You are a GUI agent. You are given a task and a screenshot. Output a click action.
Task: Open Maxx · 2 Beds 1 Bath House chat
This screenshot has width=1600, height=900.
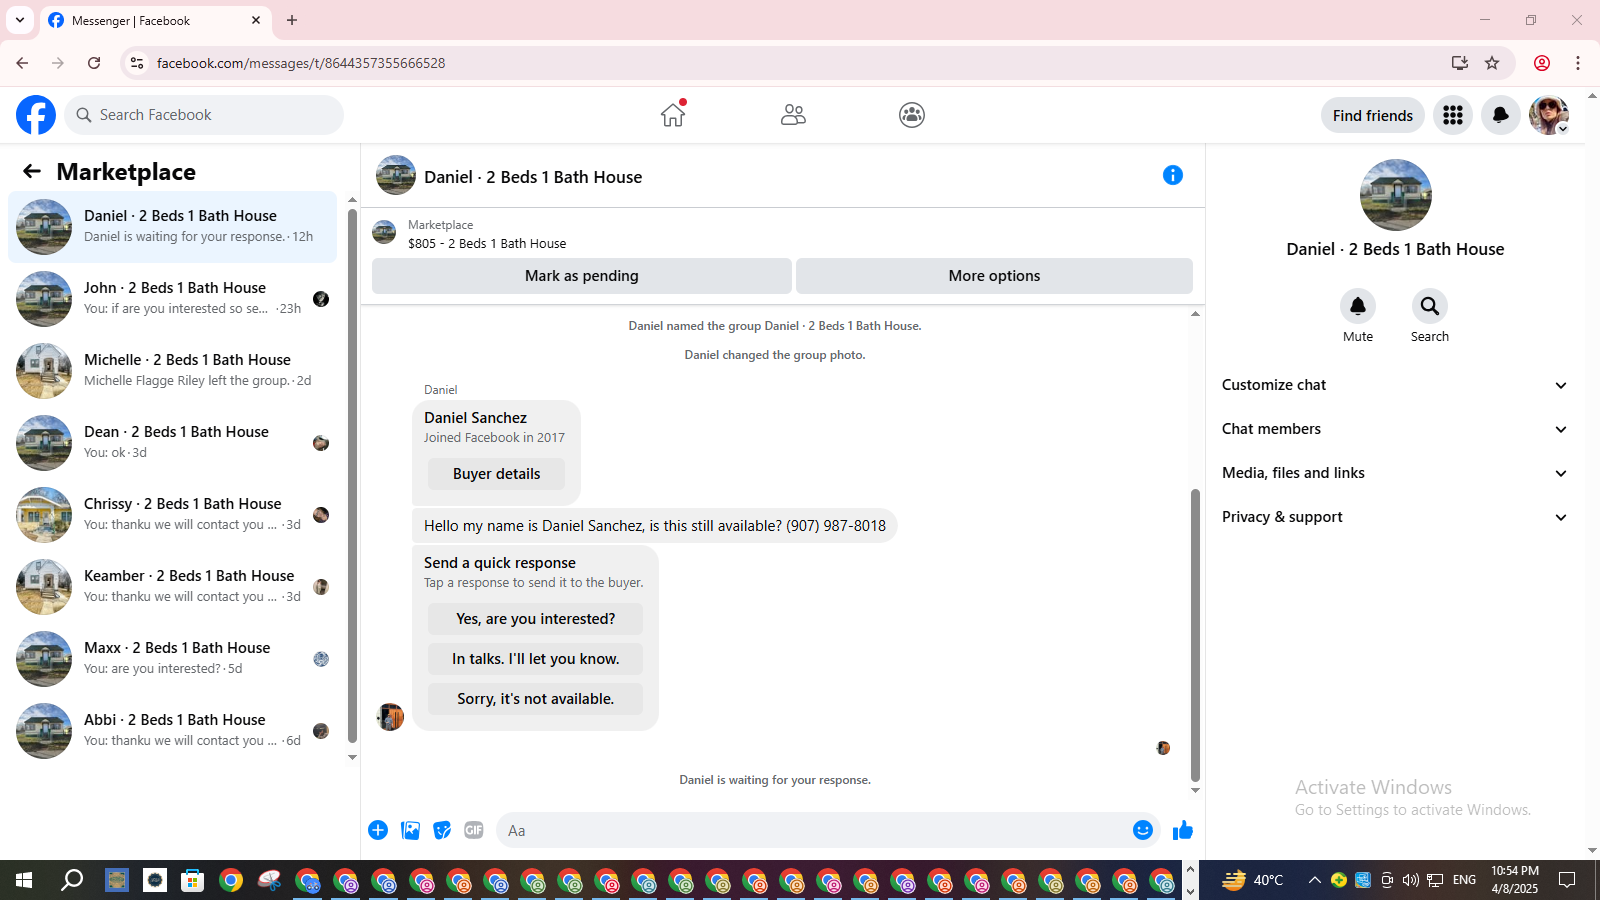pos(173,659)
